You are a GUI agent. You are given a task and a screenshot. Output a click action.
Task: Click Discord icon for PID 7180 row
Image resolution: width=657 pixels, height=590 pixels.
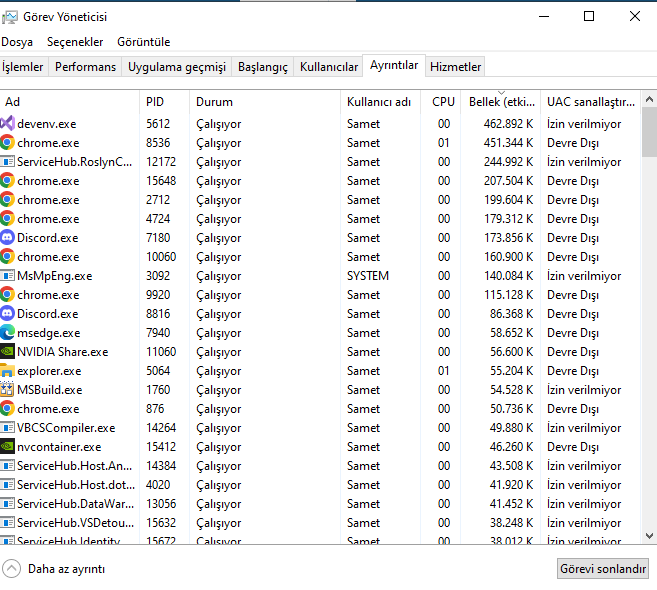coord(8,238)
